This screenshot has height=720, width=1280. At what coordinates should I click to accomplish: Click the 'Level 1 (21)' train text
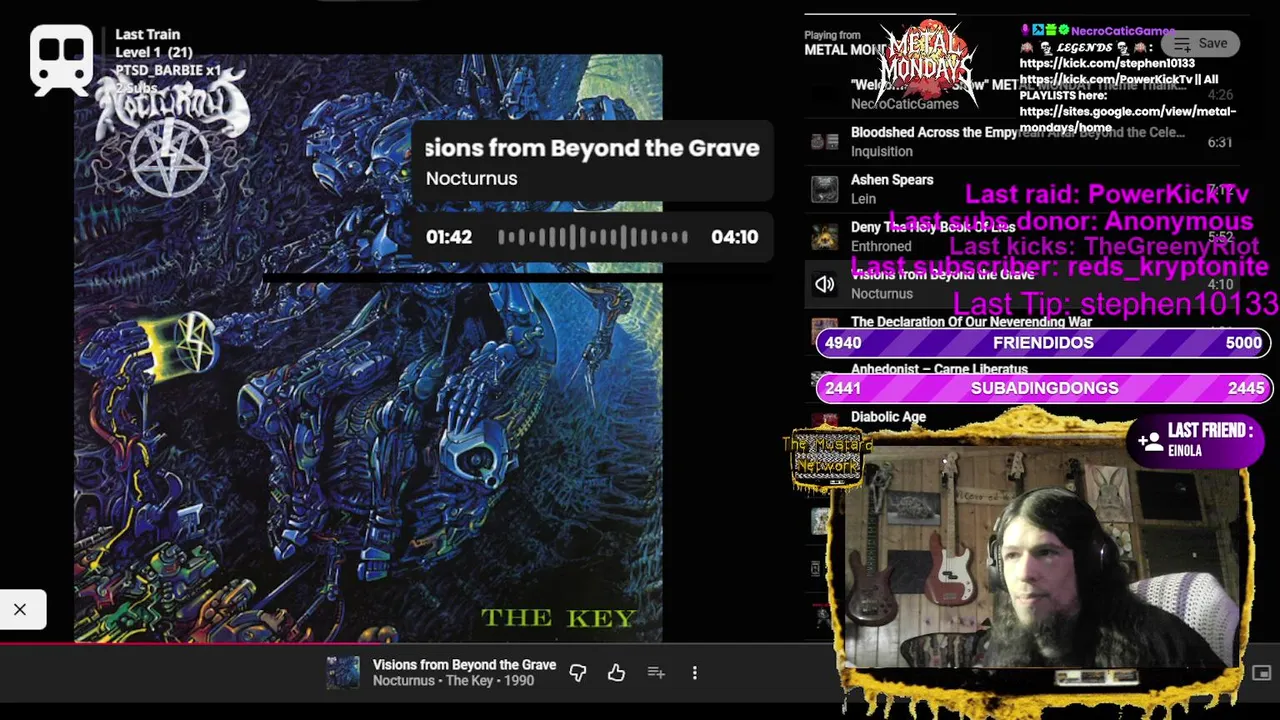point(153,52)
